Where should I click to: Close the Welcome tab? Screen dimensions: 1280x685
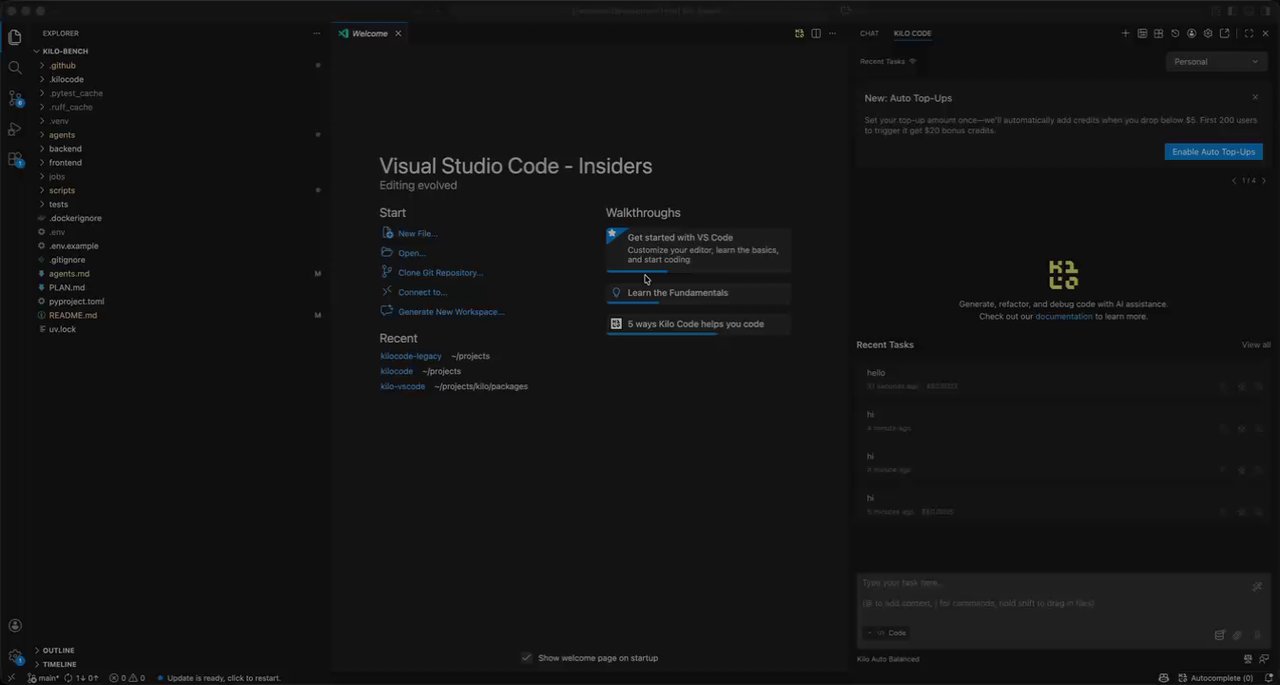[398, 33]
